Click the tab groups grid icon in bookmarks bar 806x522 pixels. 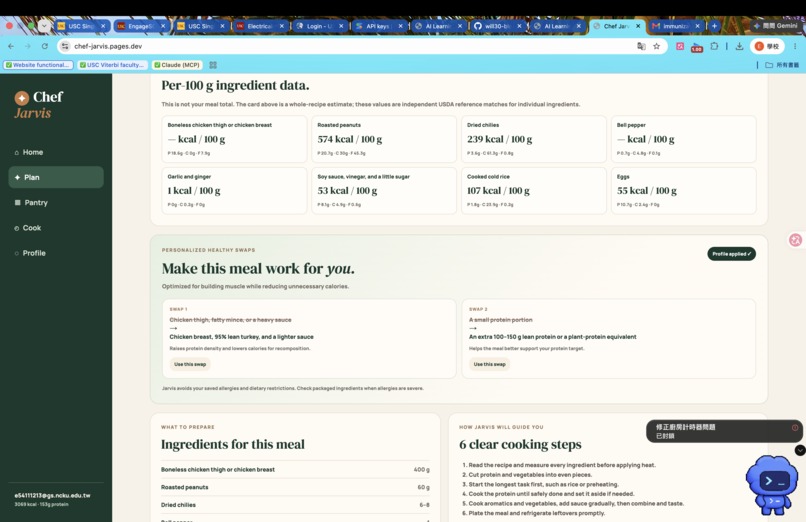(213, 65)
